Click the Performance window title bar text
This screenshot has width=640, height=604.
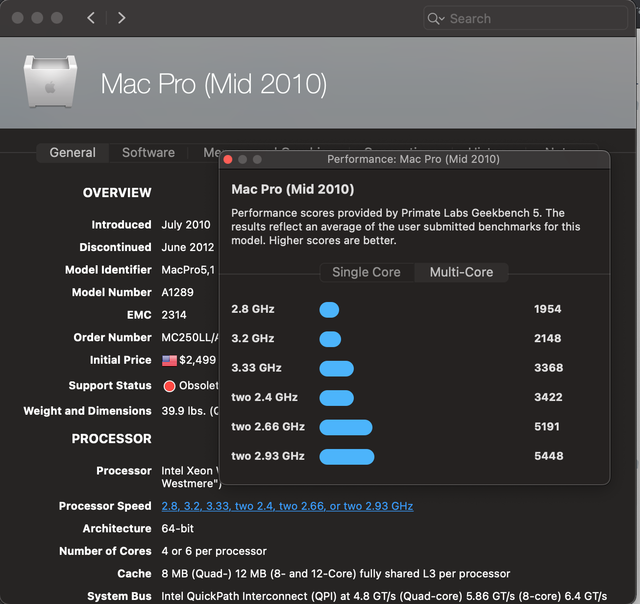[x=413, y=159]
